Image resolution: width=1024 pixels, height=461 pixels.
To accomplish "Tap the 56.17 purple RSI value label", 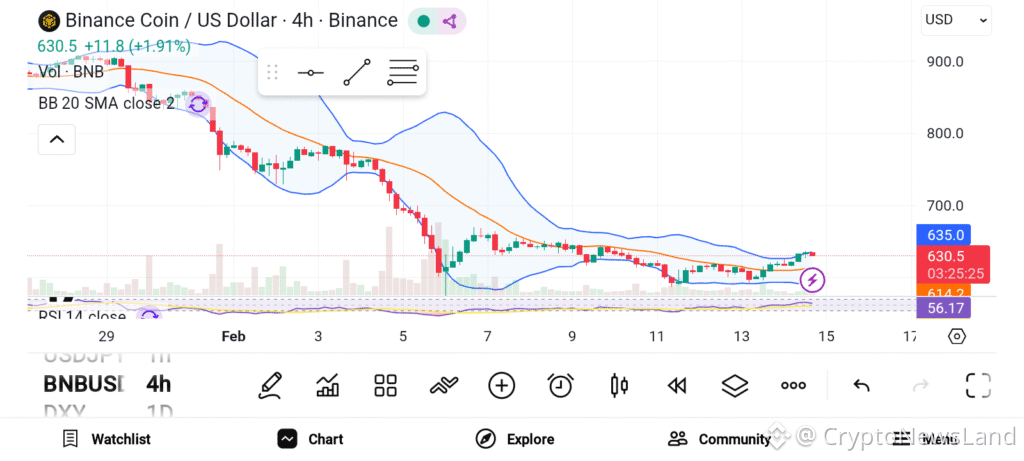I will coord(944,307).
